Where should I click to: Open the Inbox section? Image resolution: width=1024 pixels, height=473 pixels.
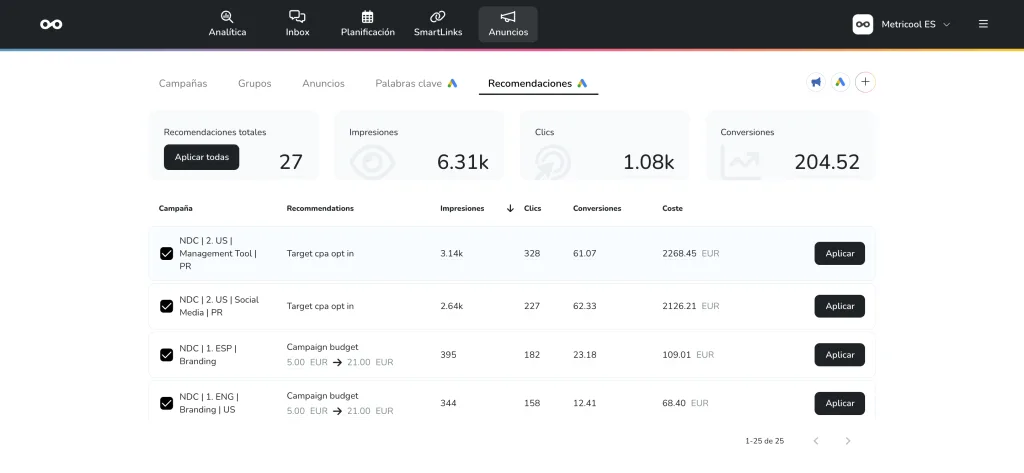click(297, 24)
